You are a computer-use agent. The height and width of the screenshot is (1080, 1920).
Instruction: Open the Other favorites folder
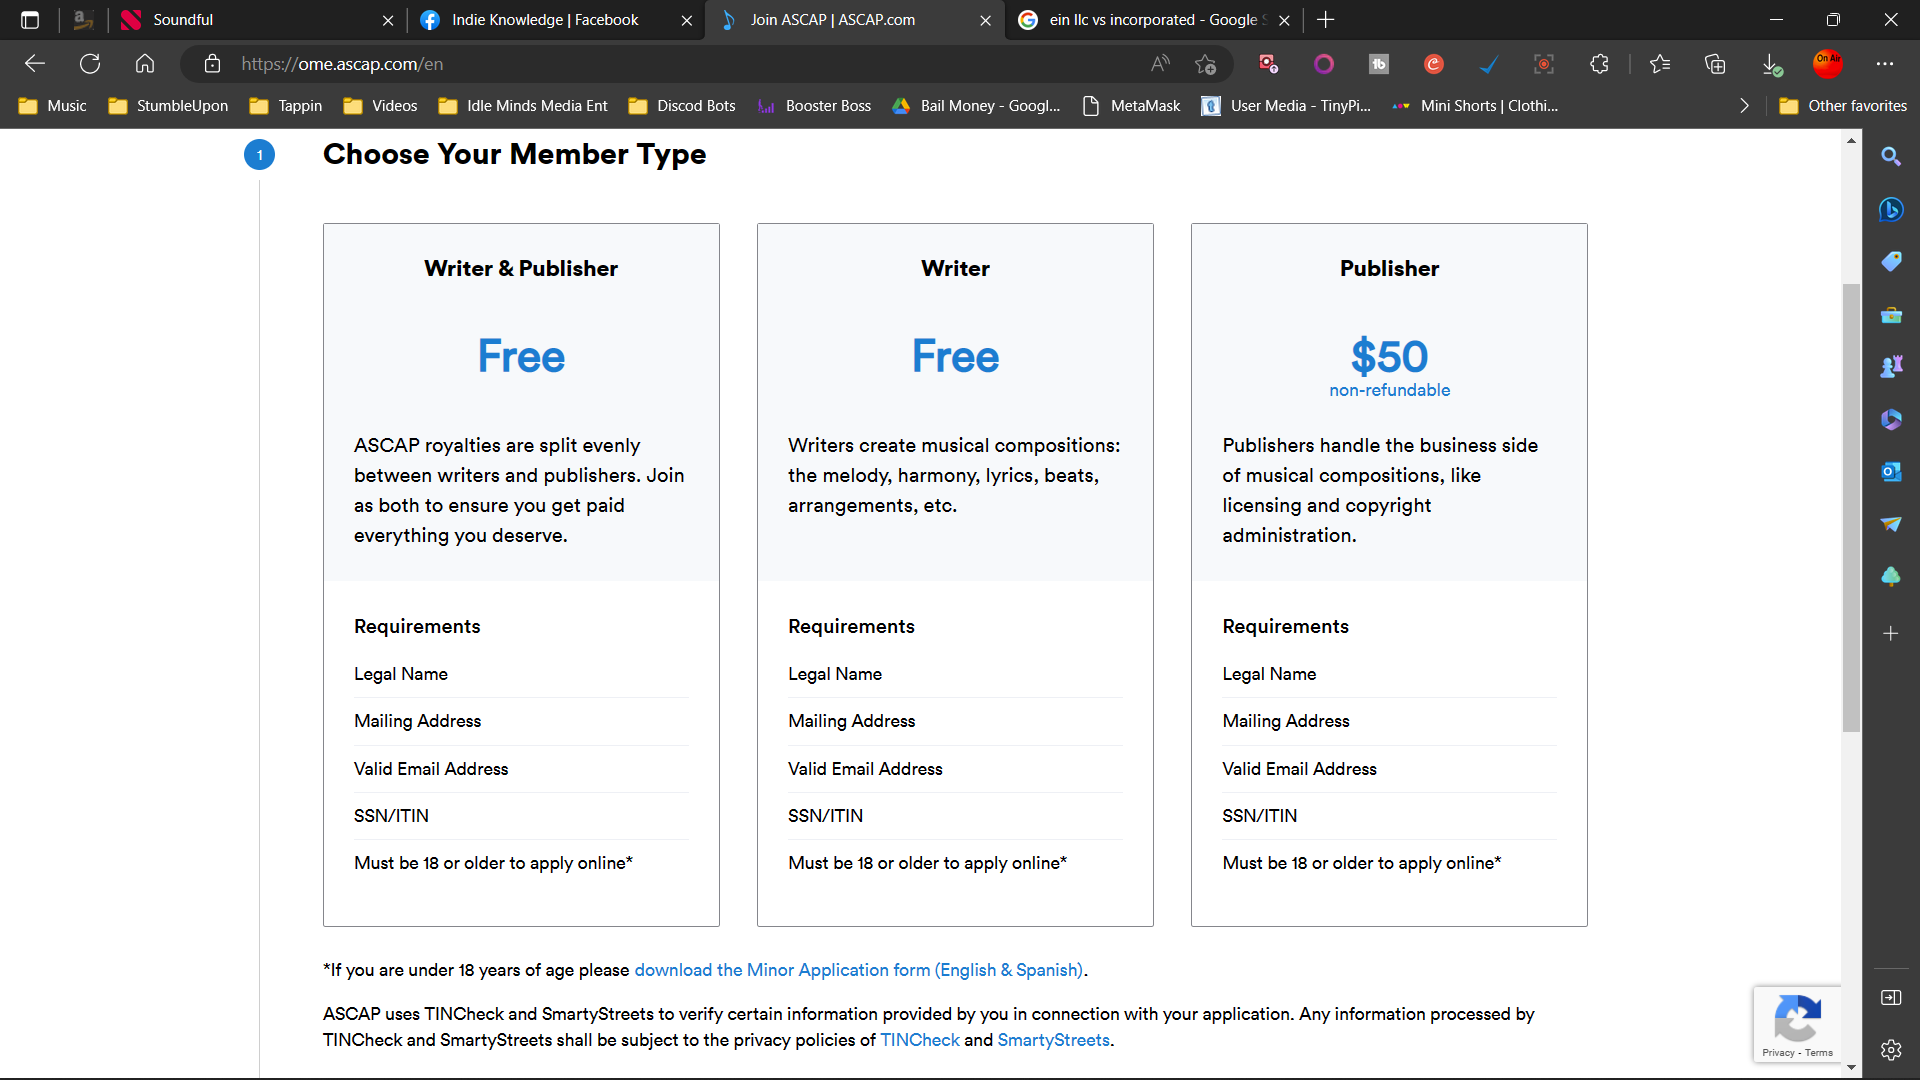click(x=1843, y=106)
